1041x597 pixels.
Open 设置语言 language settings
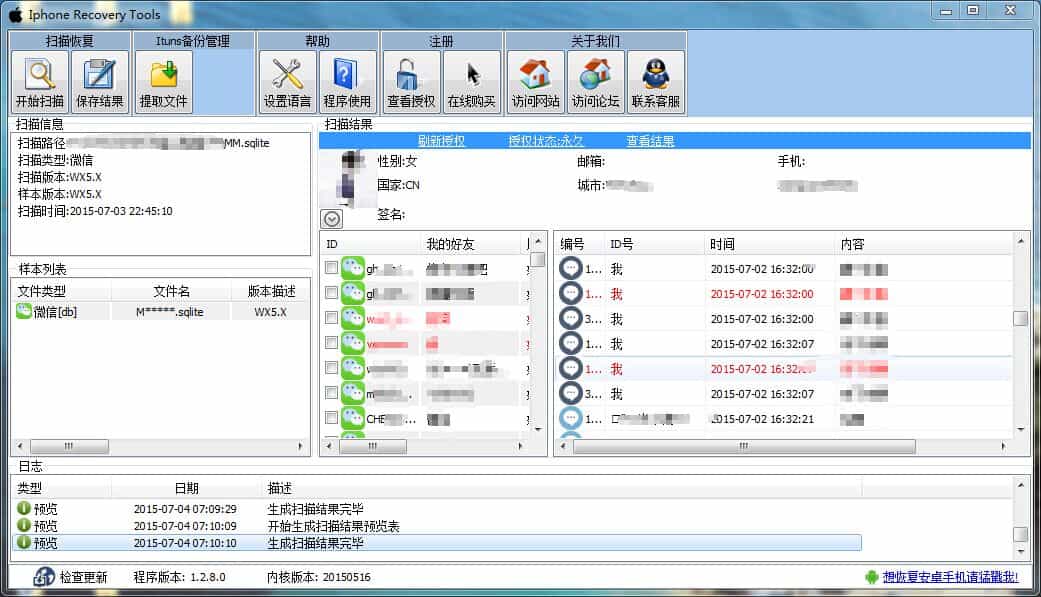point(287,82)
